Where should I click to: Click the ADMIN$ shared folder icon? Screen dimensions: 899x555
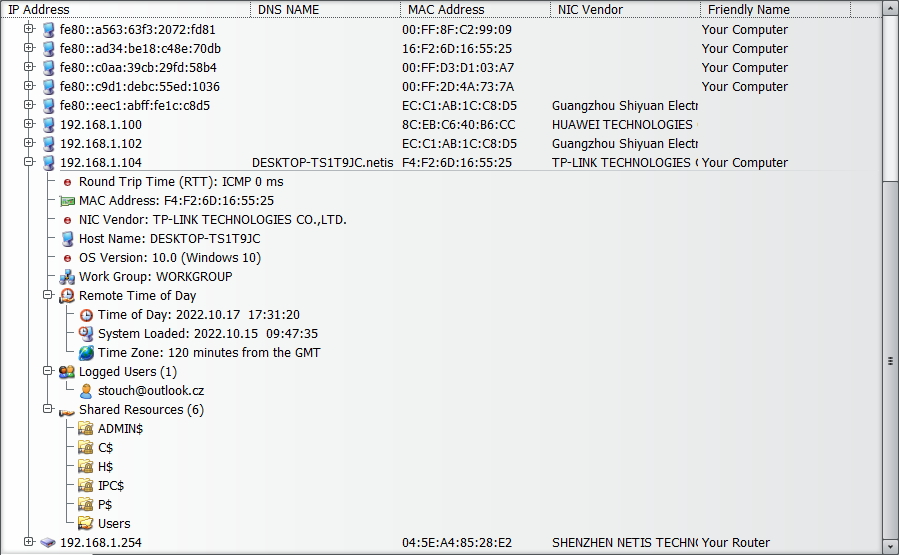[86, 429]
